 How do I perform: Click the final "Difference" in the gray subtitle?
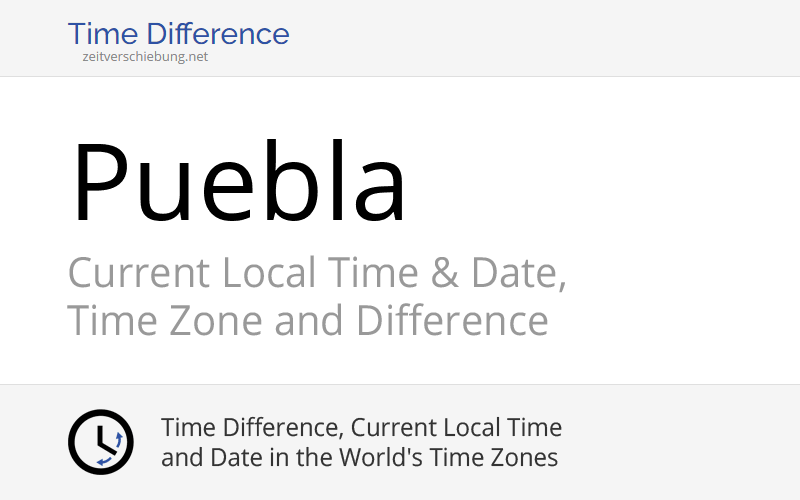451,321
